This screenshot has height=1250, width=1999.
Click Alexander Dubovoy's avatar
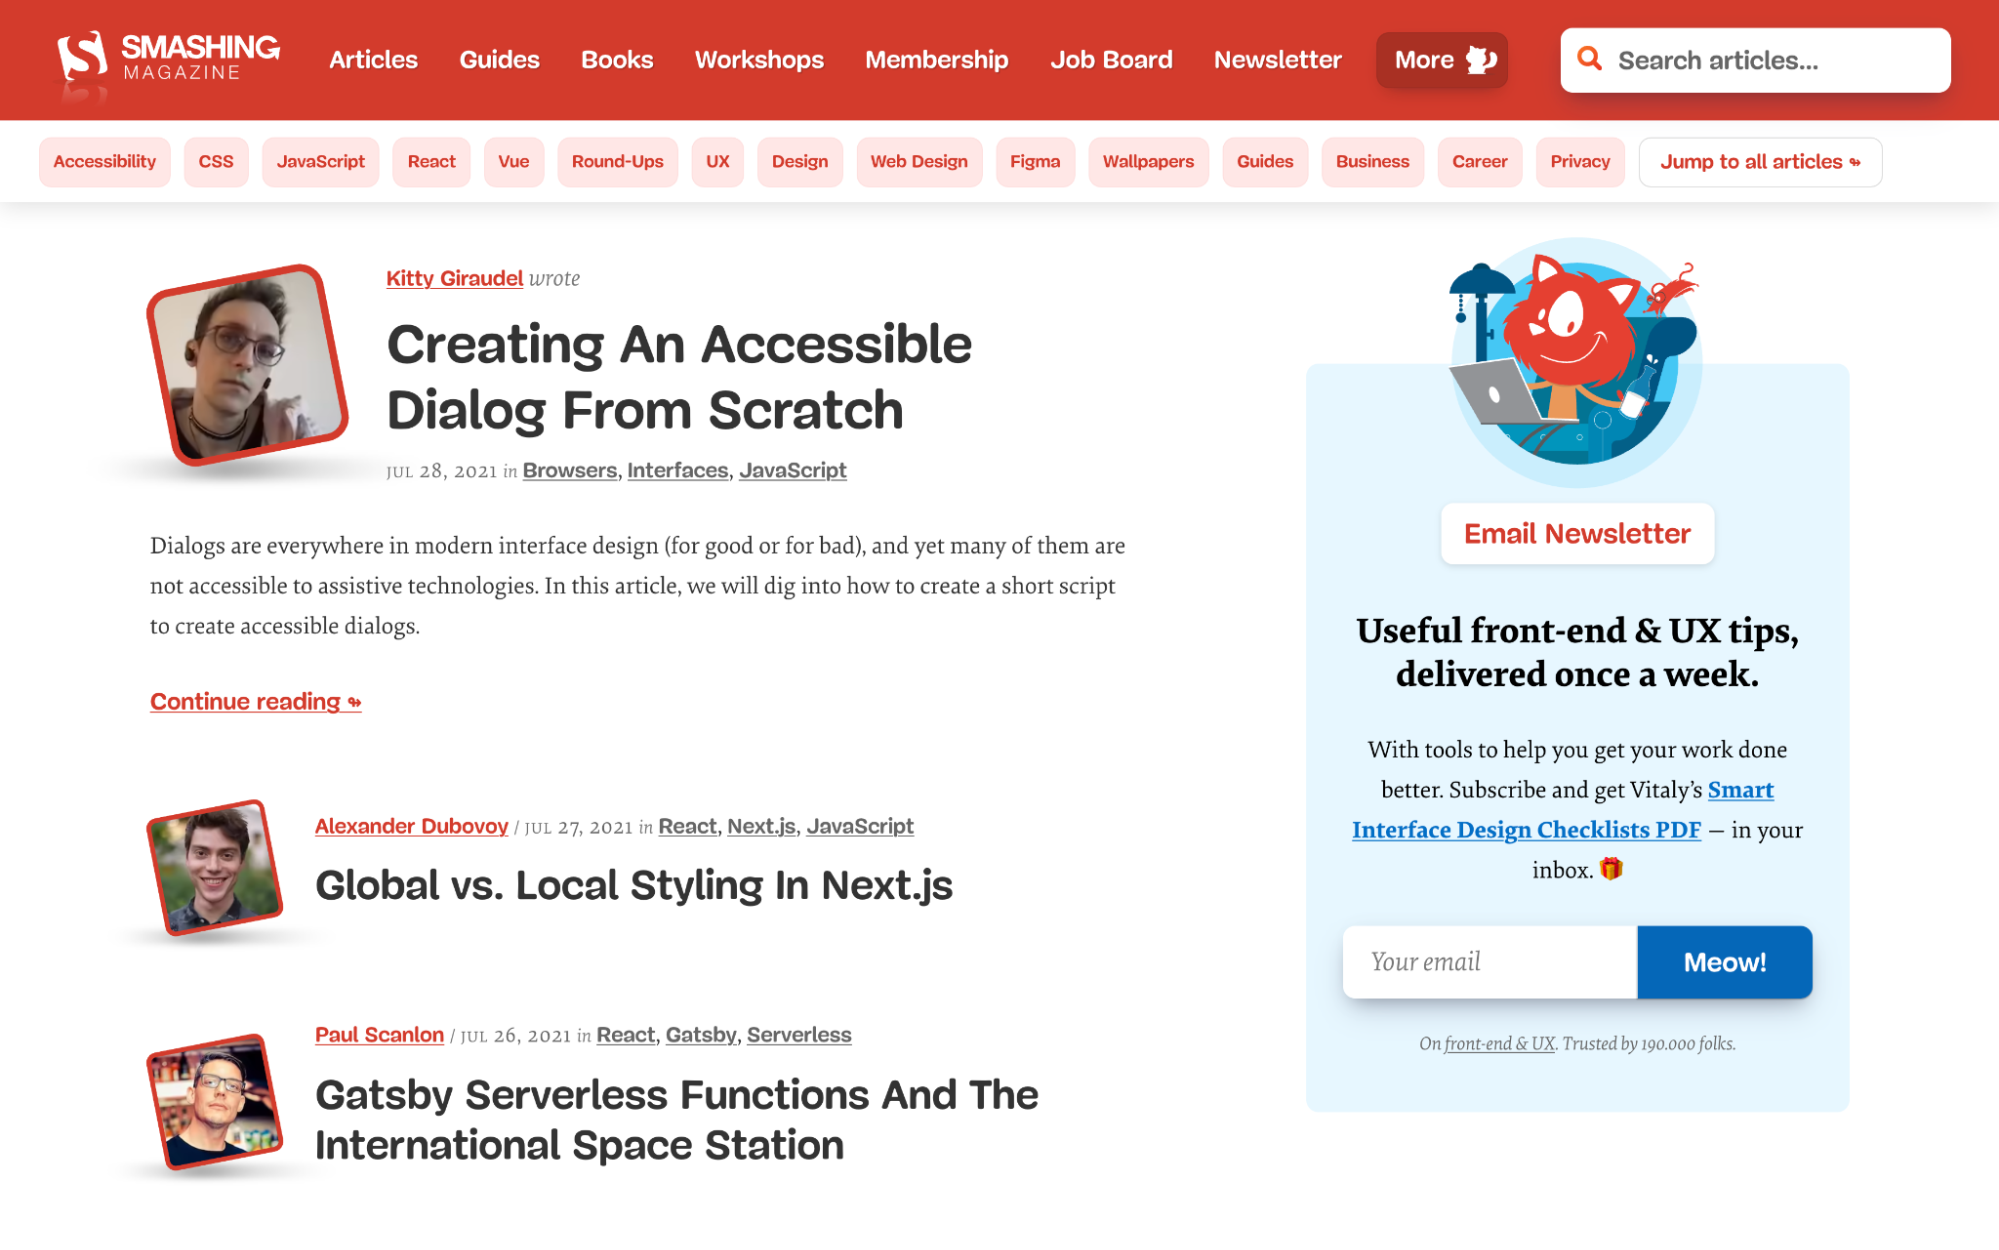215,865
